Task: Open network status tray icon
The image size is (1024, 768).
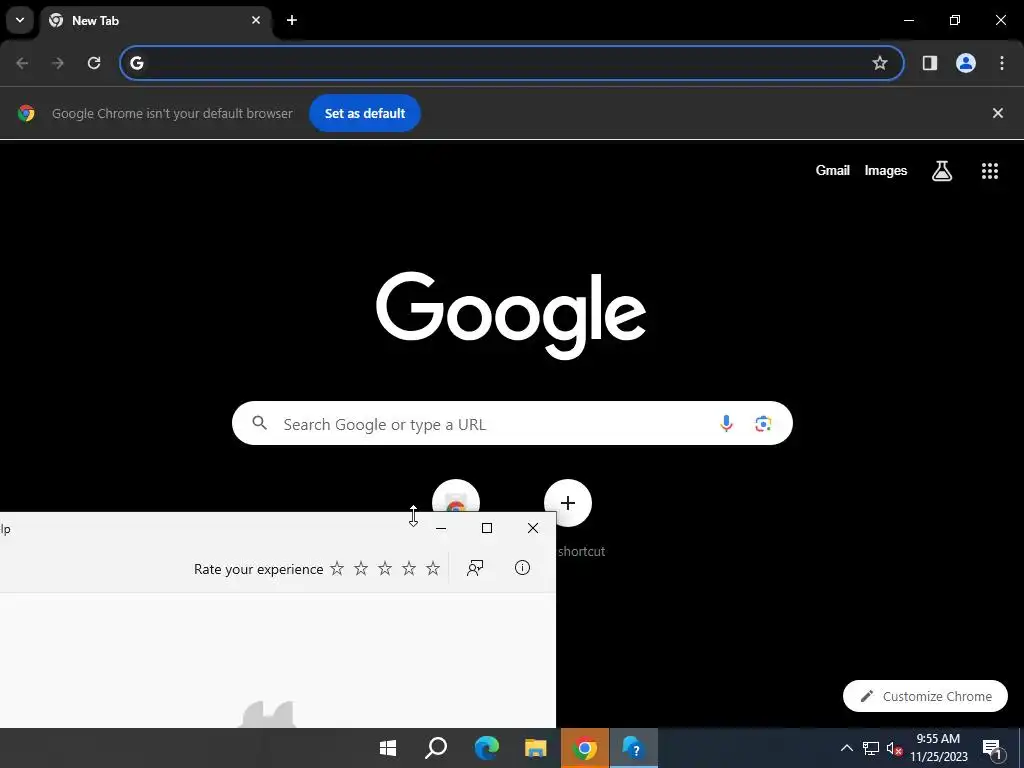Action: [871, 748]
